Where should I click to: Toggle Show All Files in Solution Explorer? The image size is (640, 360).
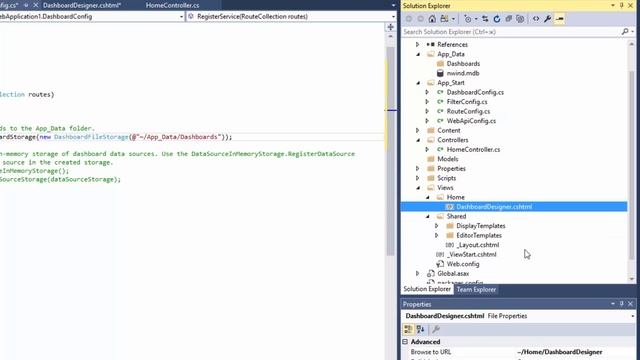[x=520, y=19]
